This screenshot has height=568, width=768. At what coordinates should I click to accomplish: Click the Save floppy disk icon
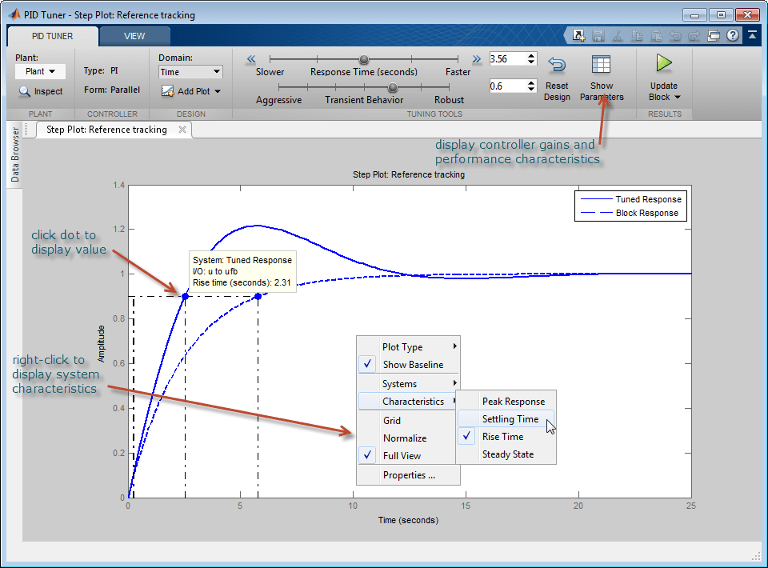598,35
